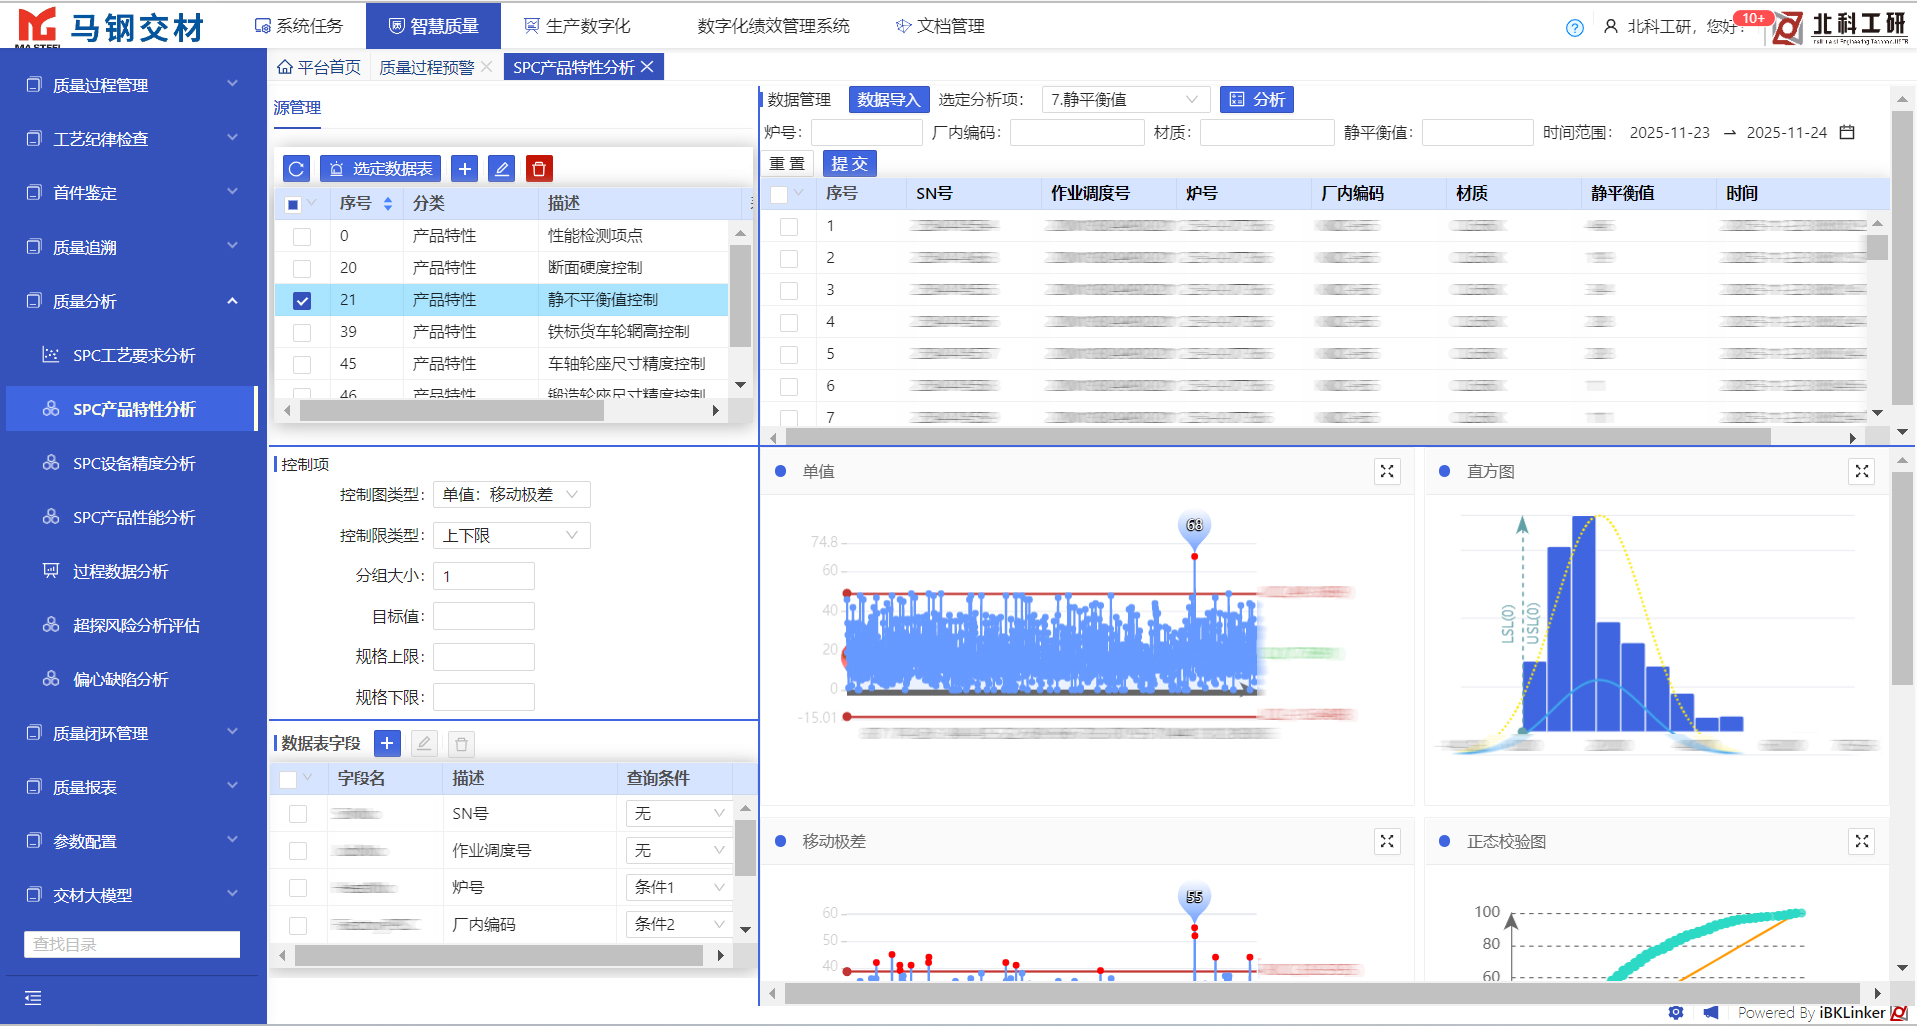Switch to the 质量过程预警 tab
The image size is (1917, 1026).
tap(426, 67)
